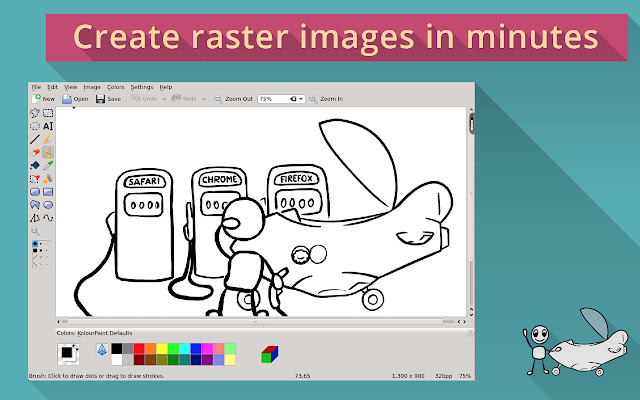Select the Elliptical selection tool

click(x=35, y=126)
